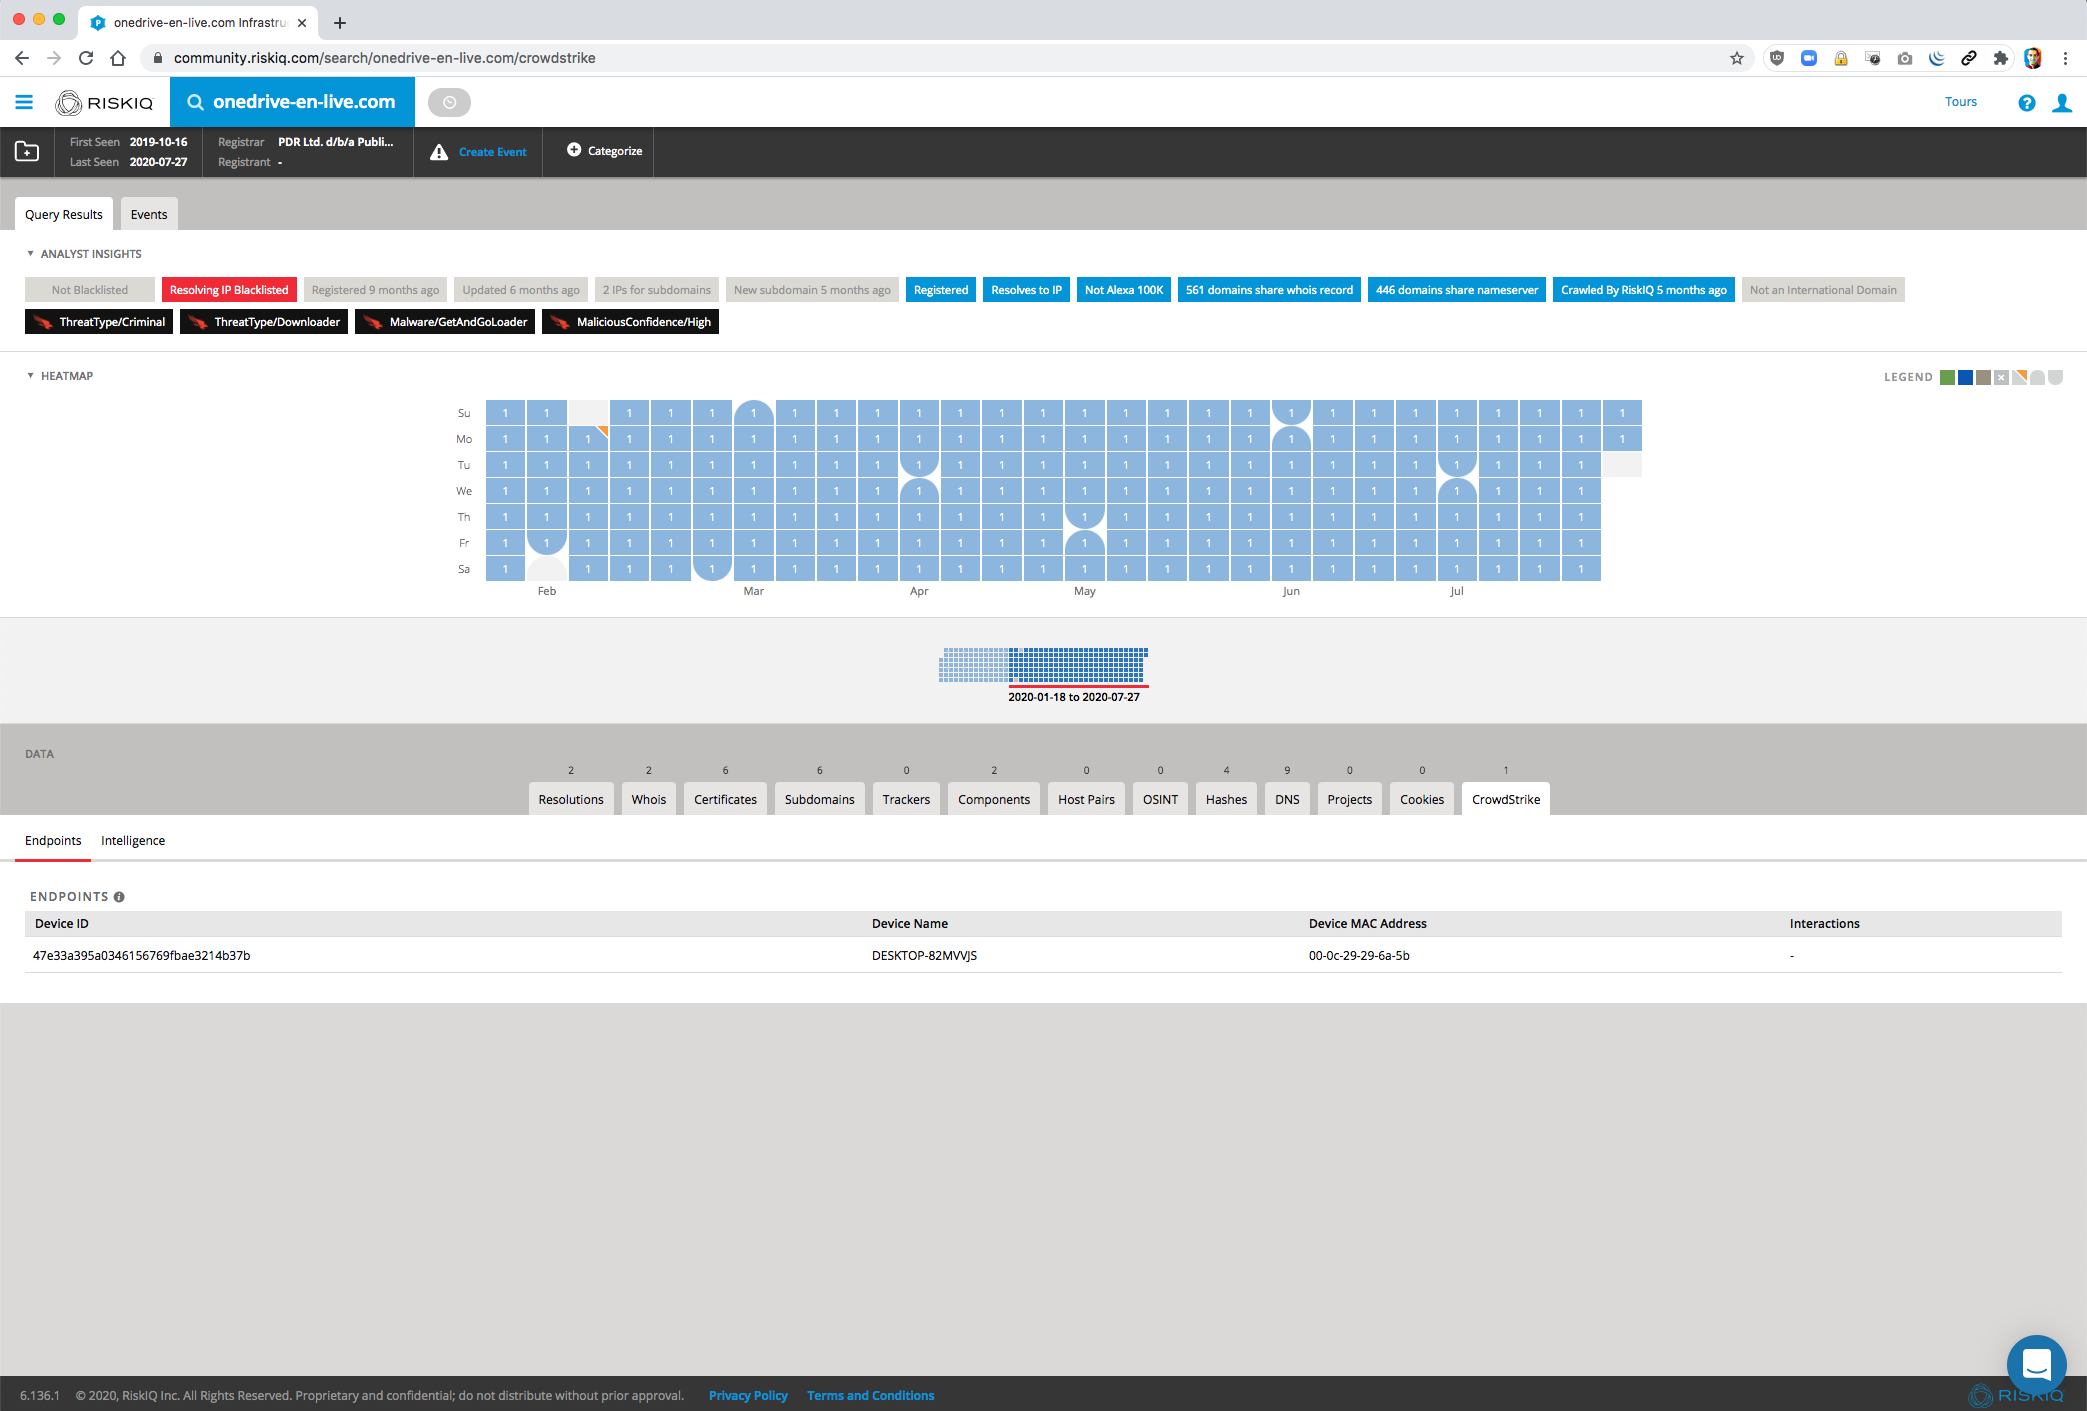
Task: Open the Privacy Policy link
Action: pyautogui.click(x=748, y=1396)
